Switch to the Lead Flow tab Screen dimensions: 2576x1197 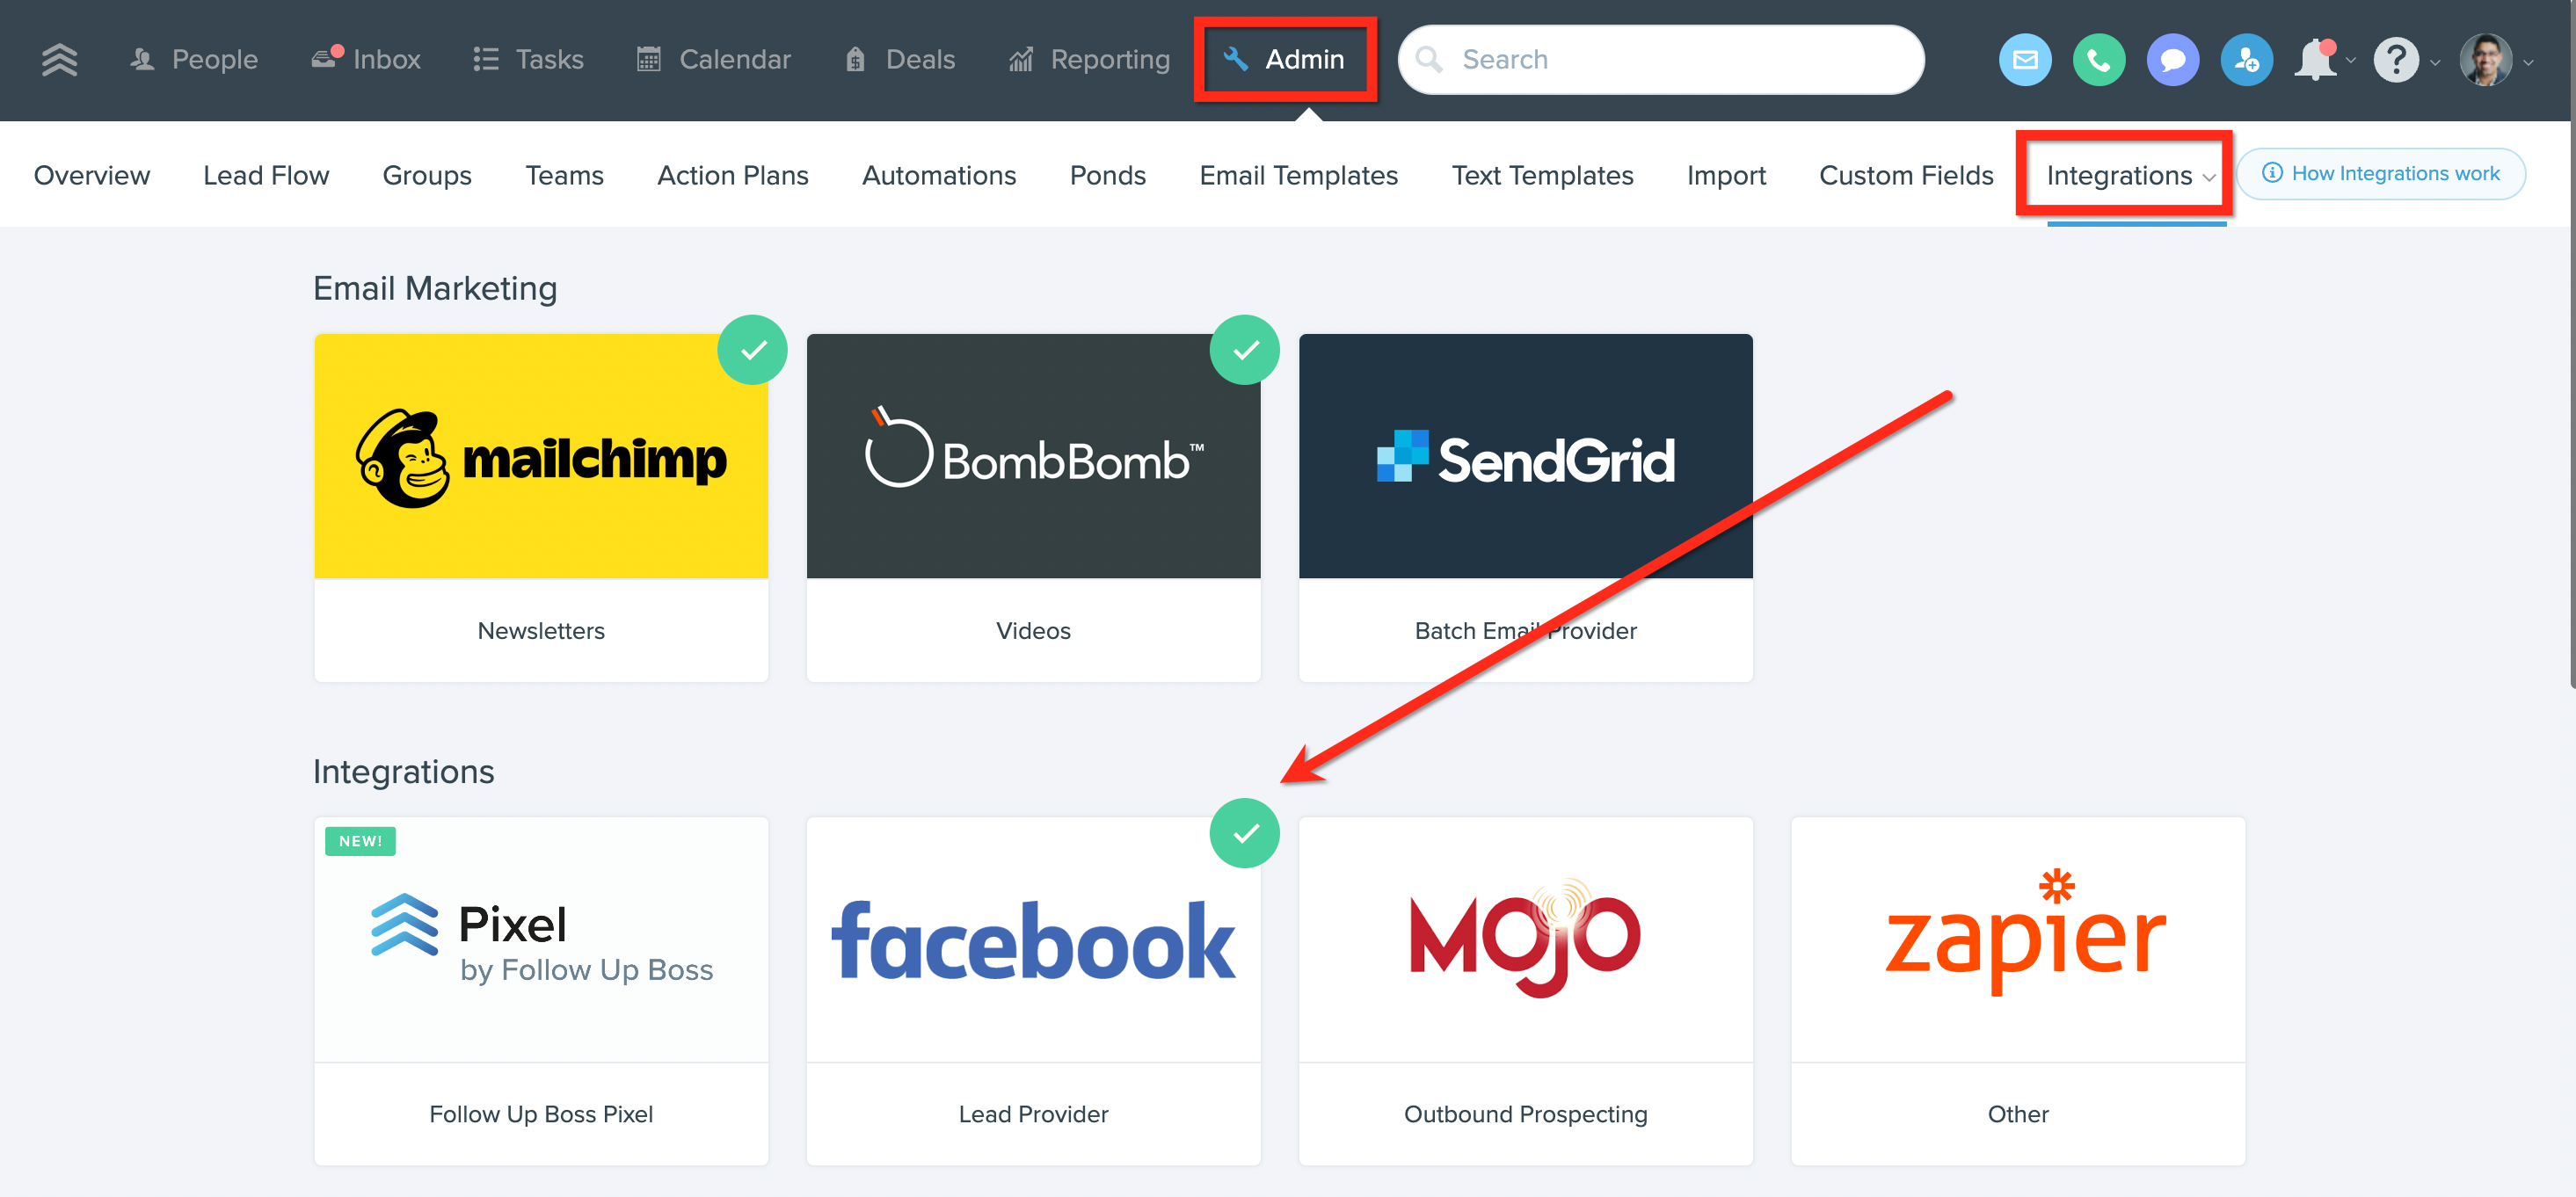coord(266,174)
